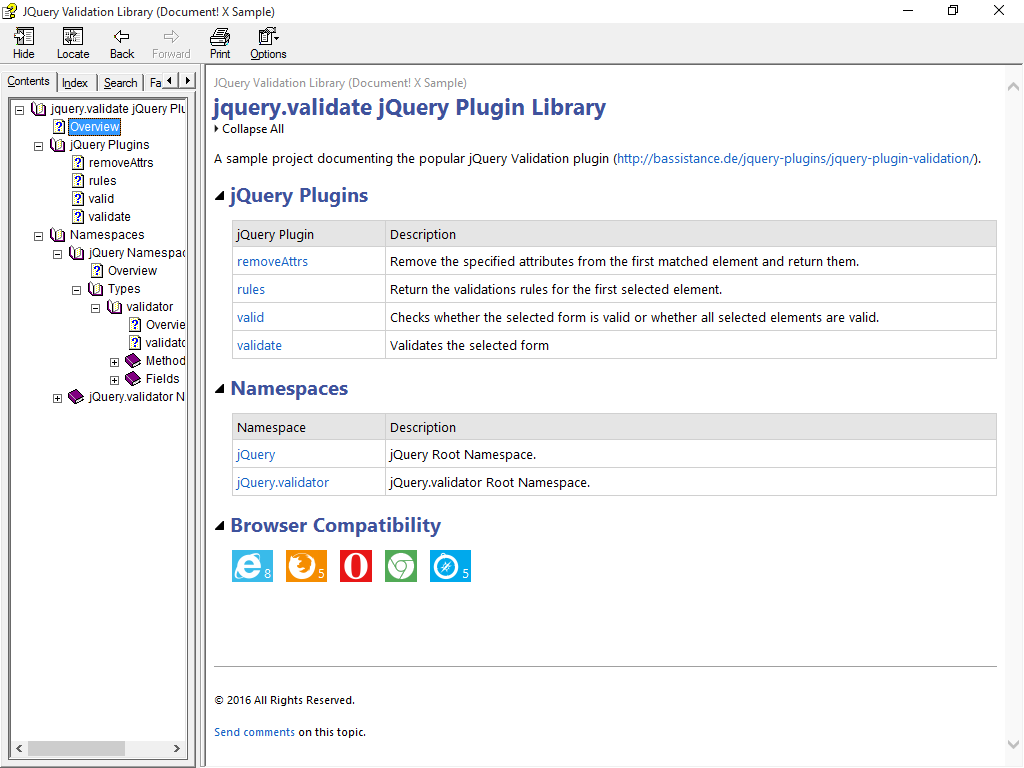Click the rules topic page icon
The image size is (1024, 768).
[78, 180]
